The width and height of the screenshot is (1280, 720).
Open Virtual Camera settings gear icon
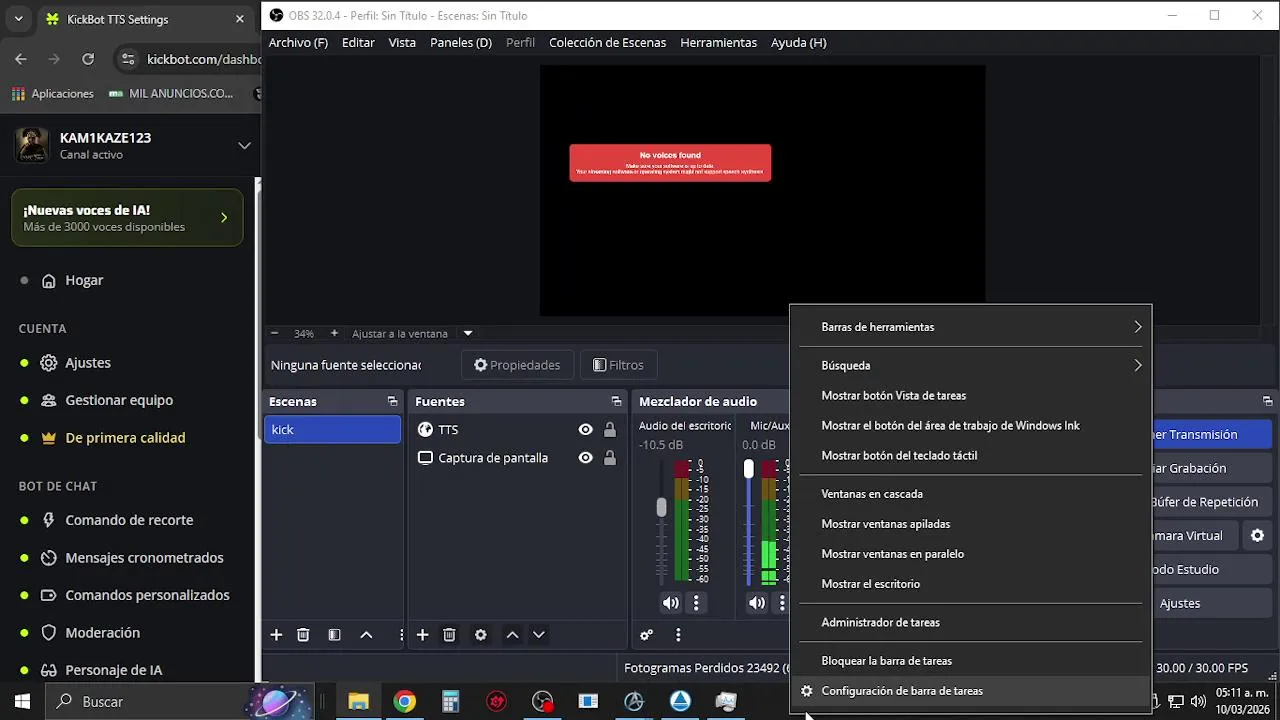point(1257,536)
